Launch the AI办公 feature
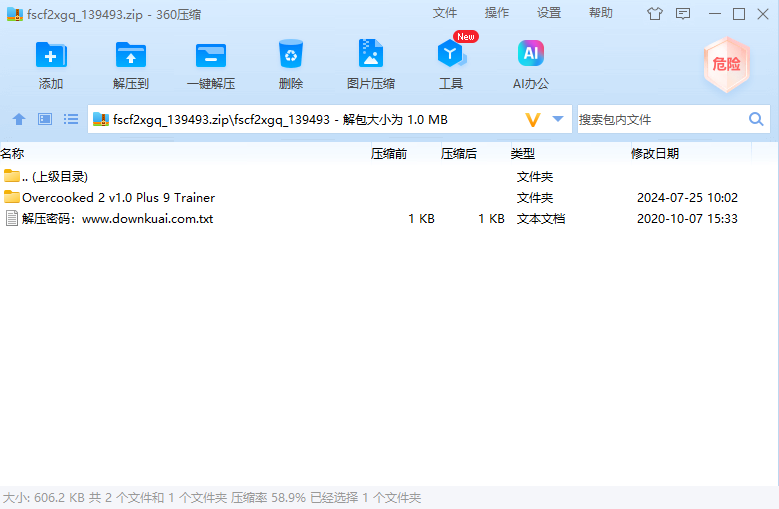The height and width of the screenshot is (509, 779). coord(531,53)
